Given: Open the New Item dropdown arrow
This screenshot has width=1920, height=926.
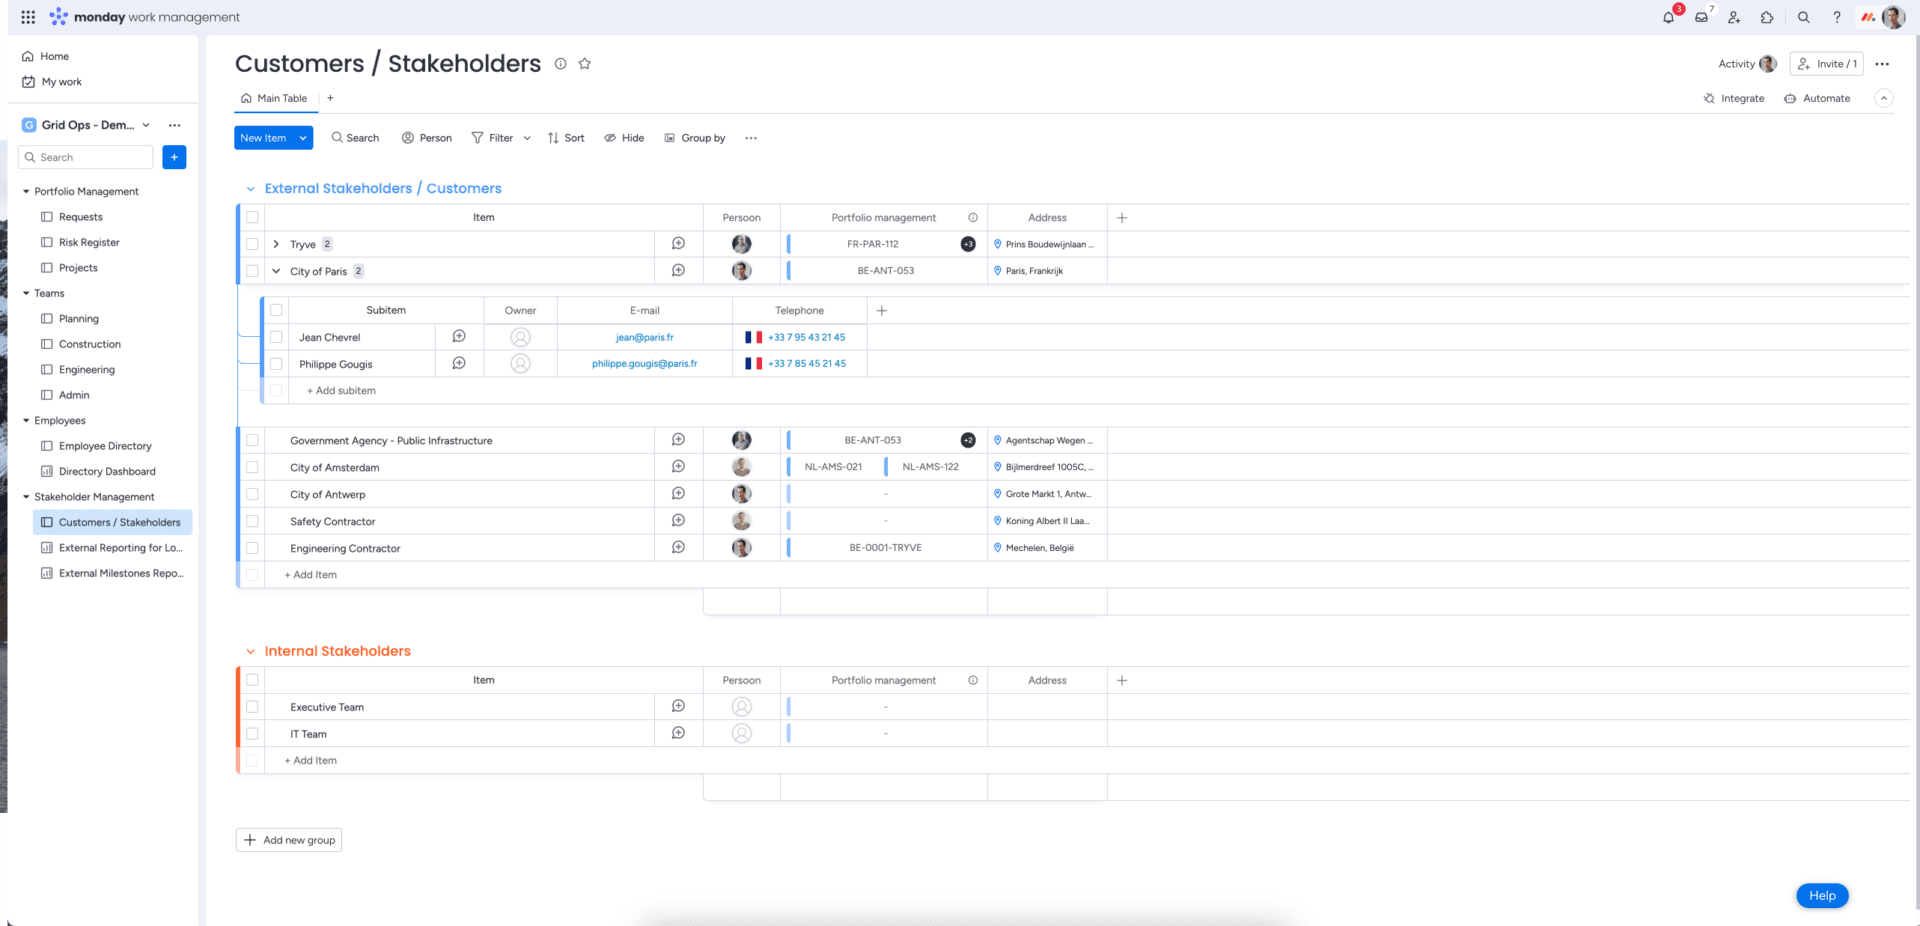Looking at the screenshot, I should coord(303,138).
